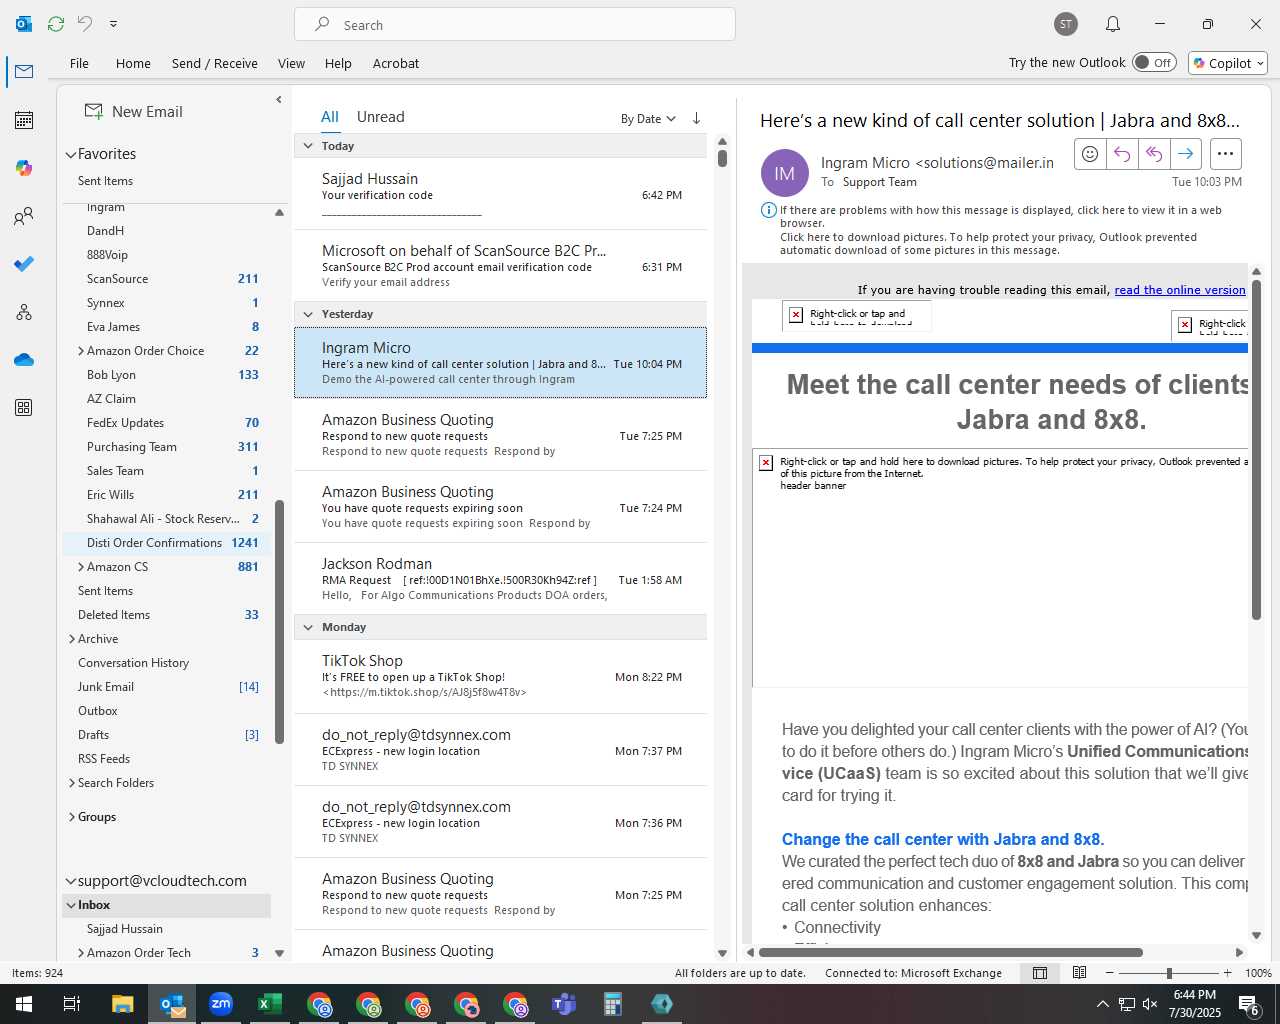This screenshot has height=1024, width=1280.
Task: Expand the Amazon CS folder
Action: point(81,567)
